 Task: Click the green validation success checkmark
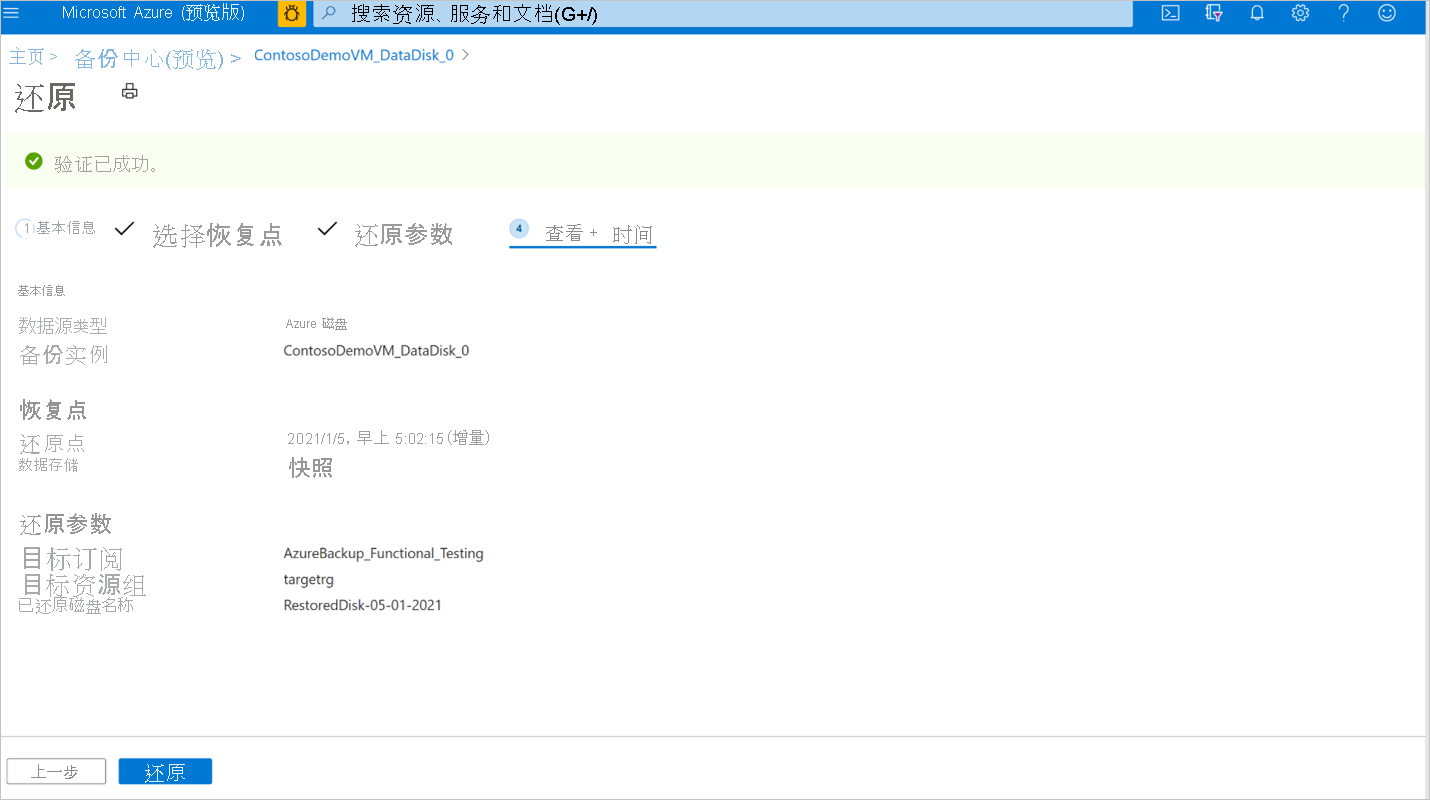pos(34,161)
